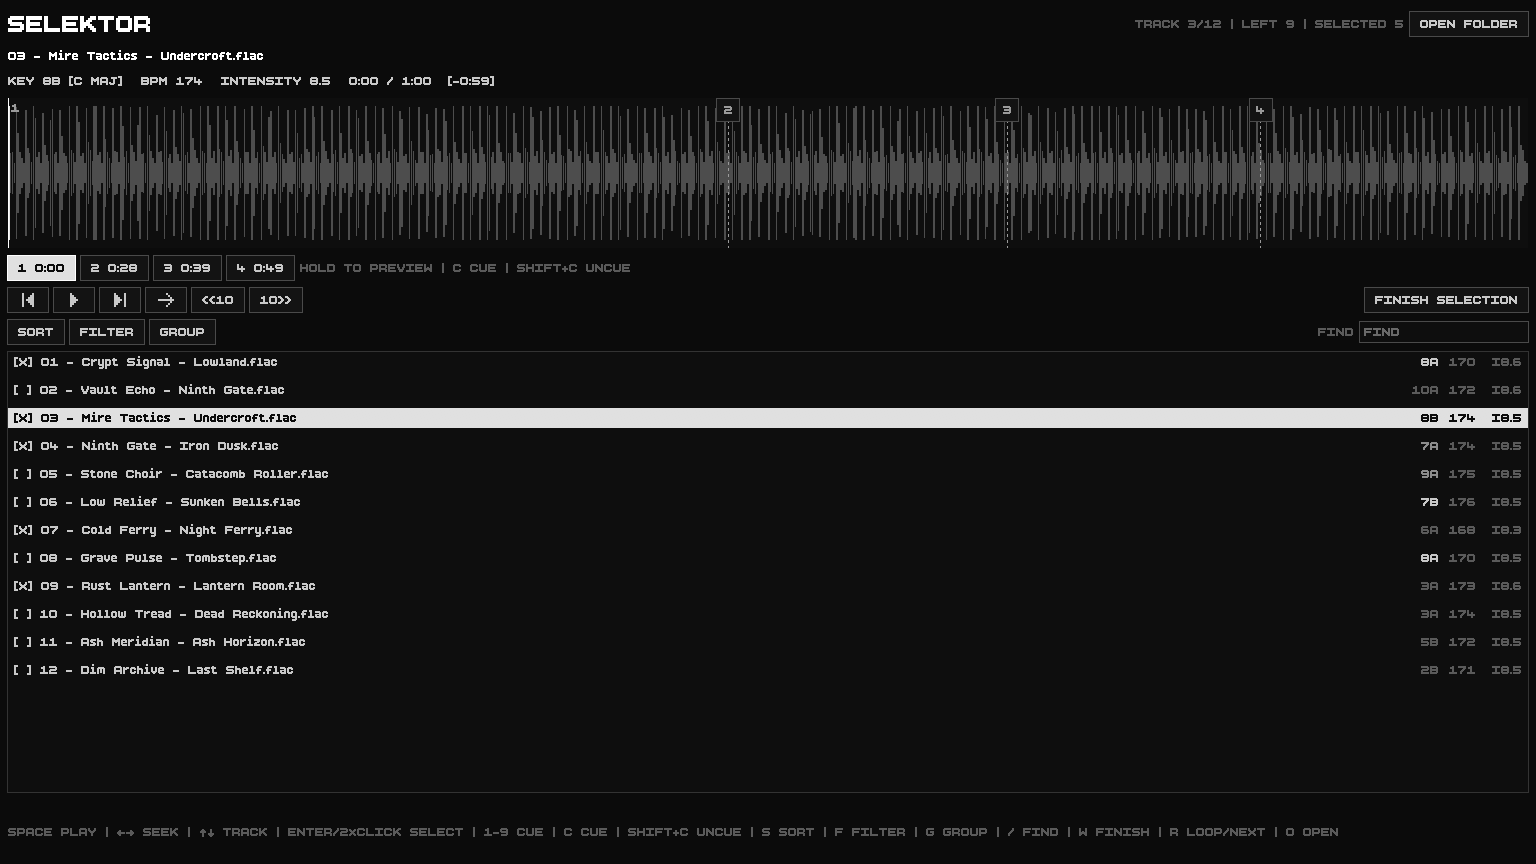Start playback with the play button
This screenshot has height=864, width=1536.
pos(74,300)
